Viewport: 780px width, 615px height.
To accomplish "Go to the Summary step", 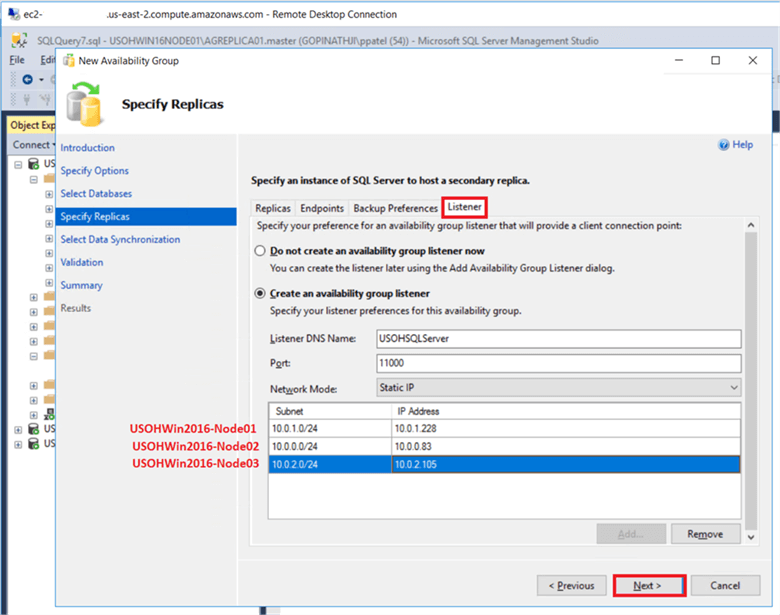I will point(82,285).
